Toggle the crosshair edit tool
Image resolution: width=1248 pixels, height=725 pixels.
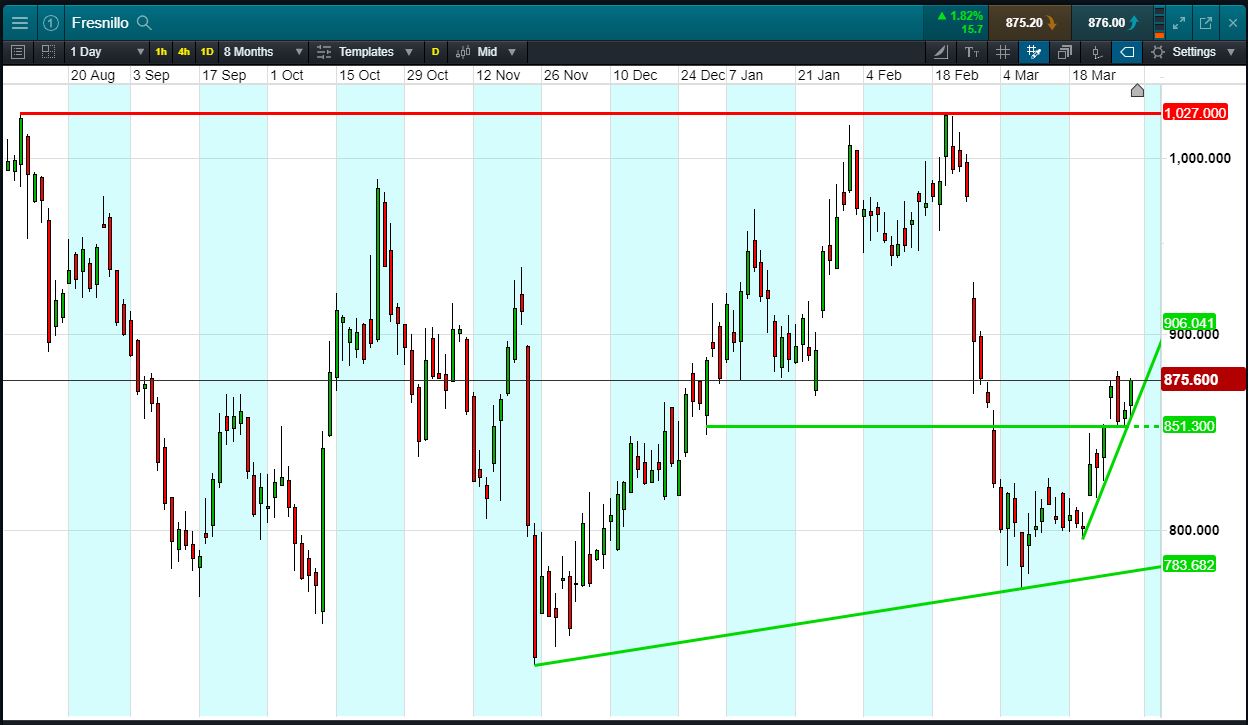coord(1034,51)
